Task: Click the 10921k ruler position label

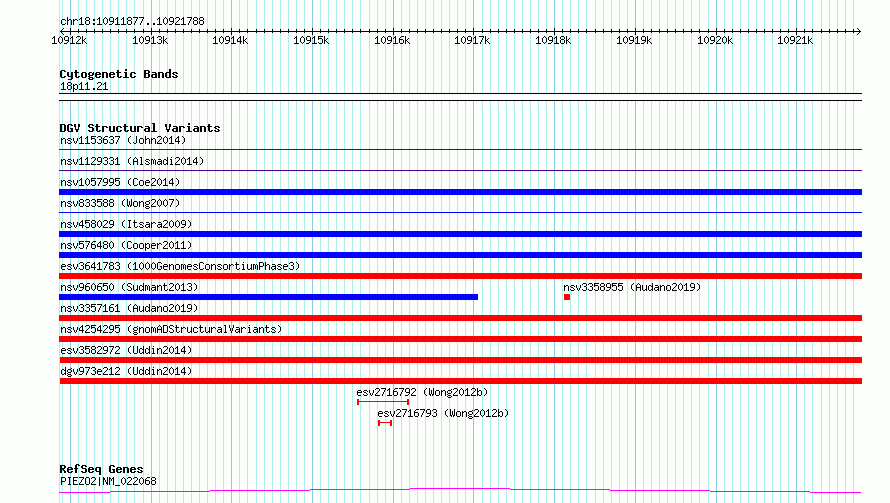Action: tap(795, 40)
